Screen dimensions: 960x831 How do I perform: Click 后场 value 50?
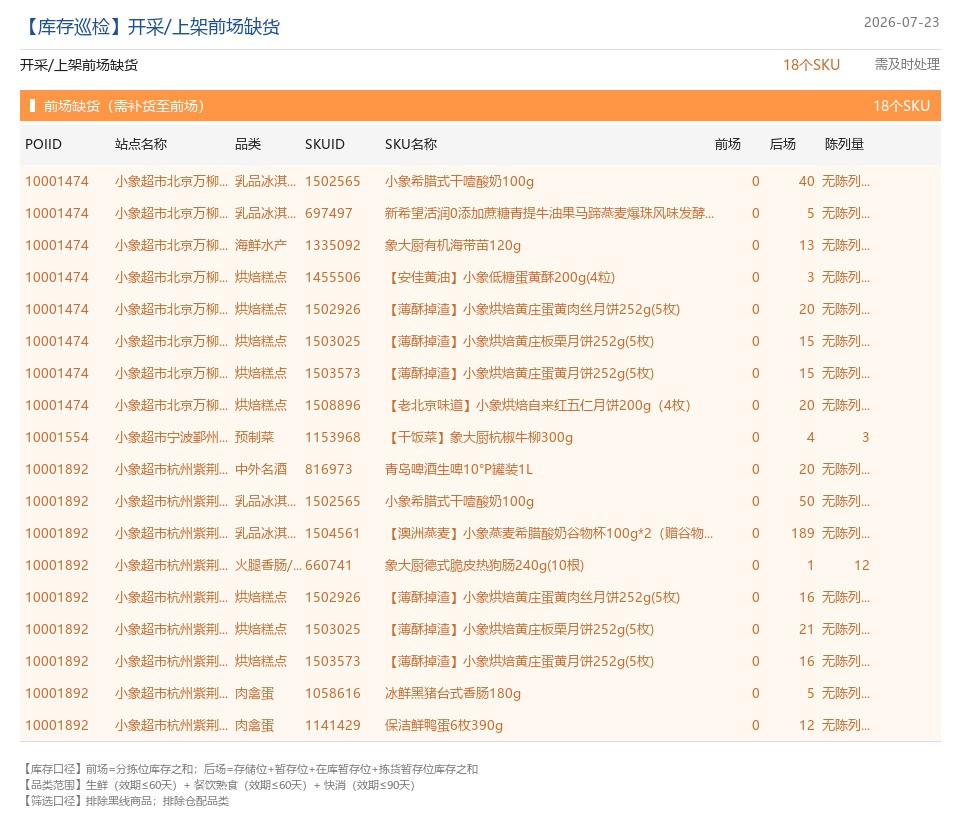(x=806, y=502)
